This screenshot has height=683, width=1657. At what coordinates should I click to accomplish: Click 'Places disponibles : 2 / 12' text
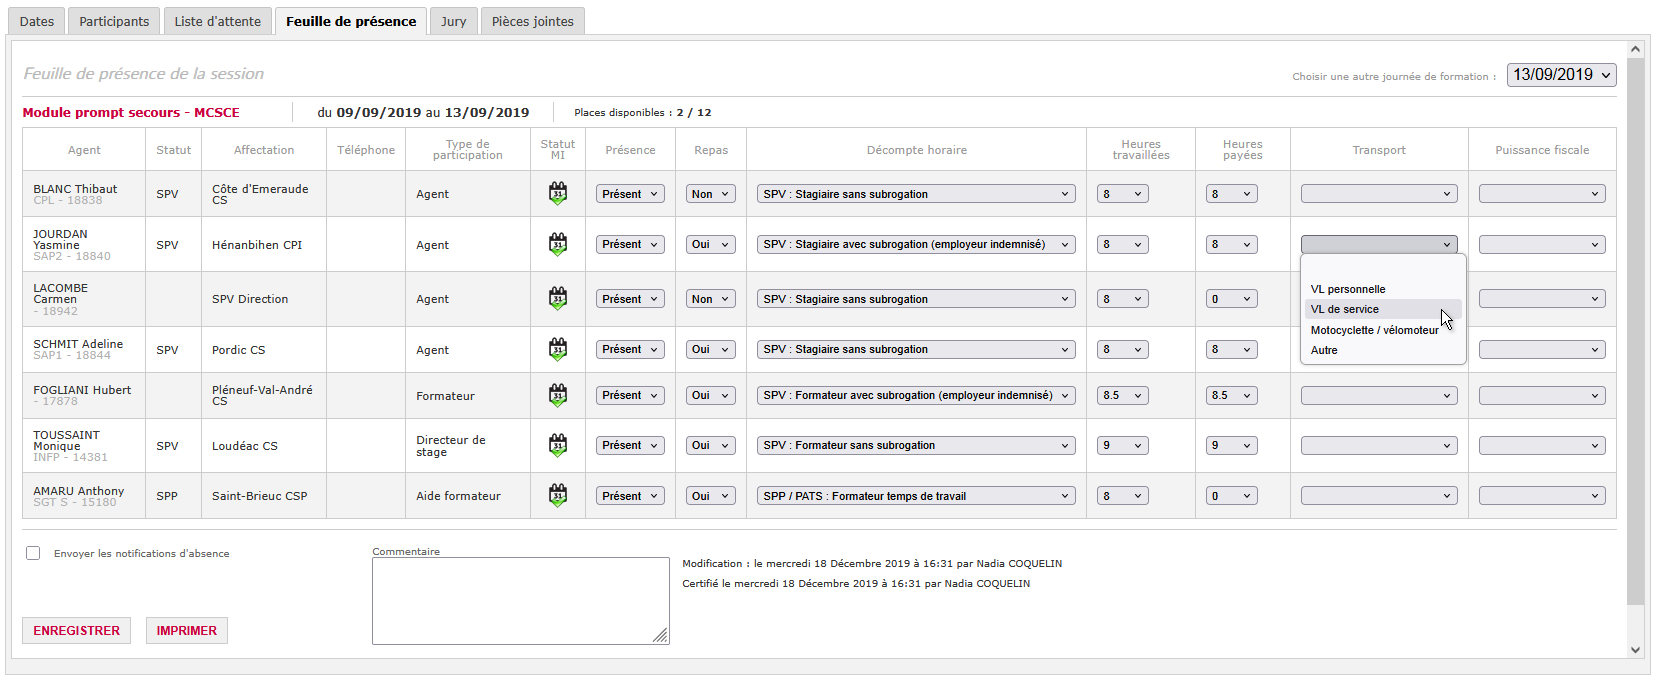tap(642, 112)
